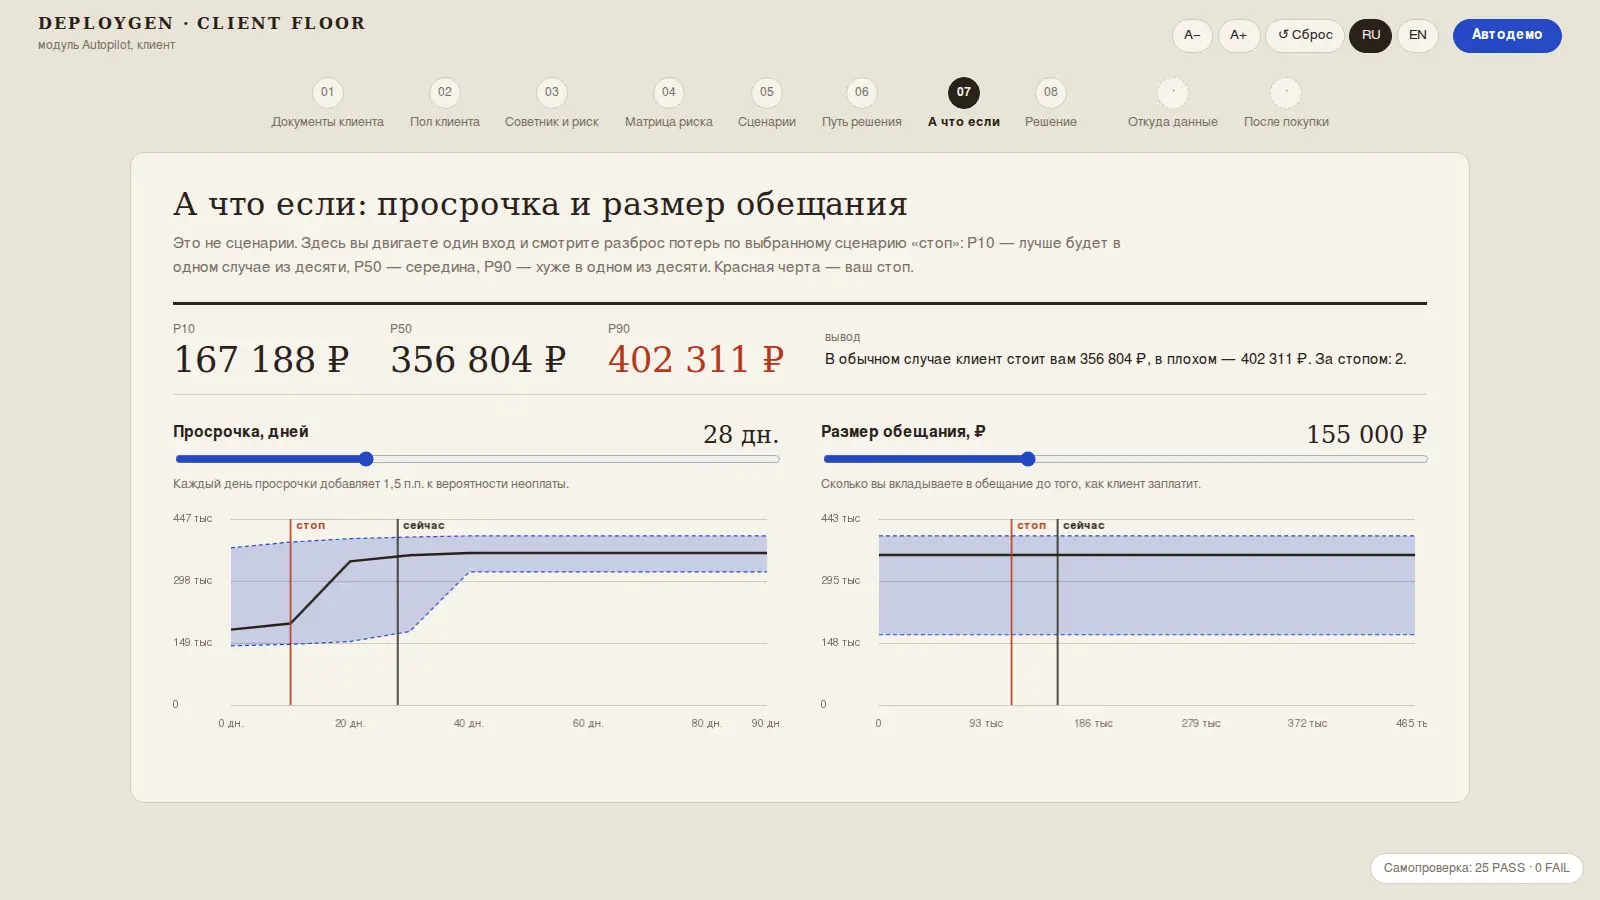Start the Автодемо
This screenshot has height=900, width=1600.
(1507, 35)
